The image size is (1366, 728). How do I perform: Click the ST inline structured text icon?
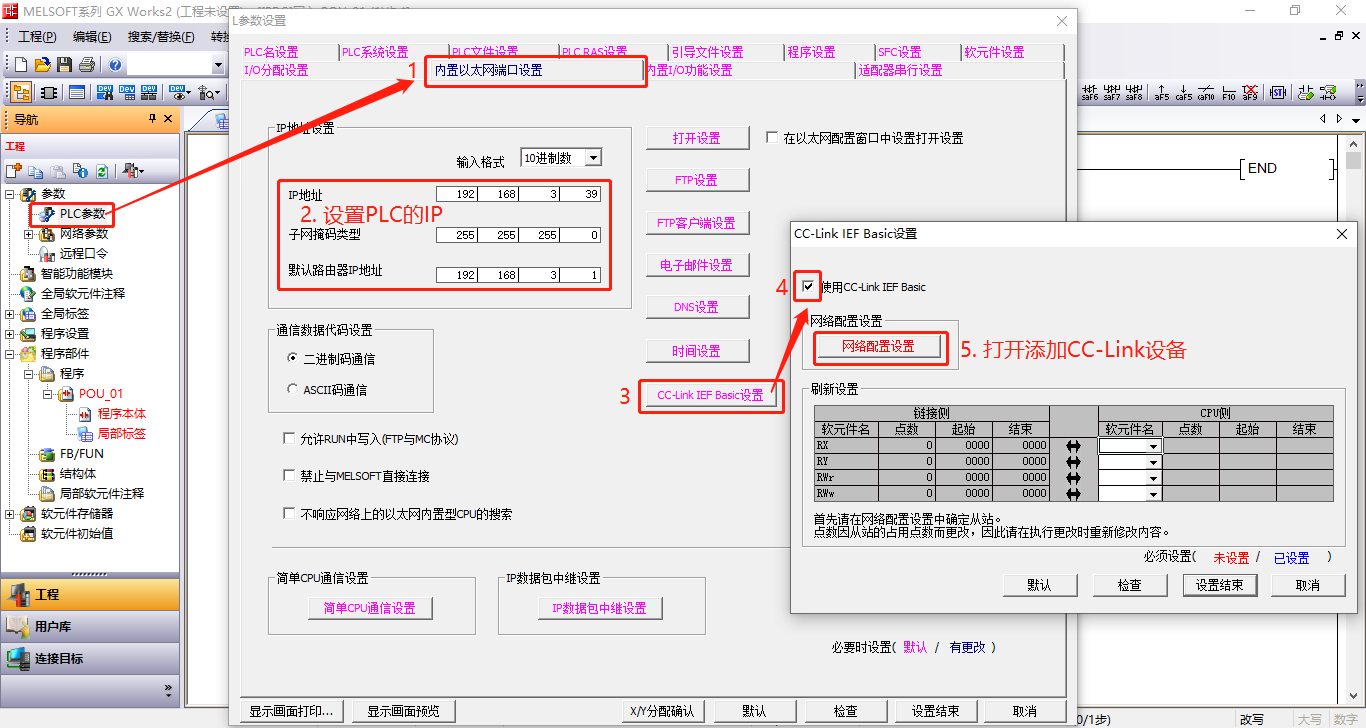(x=1278, y=93)
